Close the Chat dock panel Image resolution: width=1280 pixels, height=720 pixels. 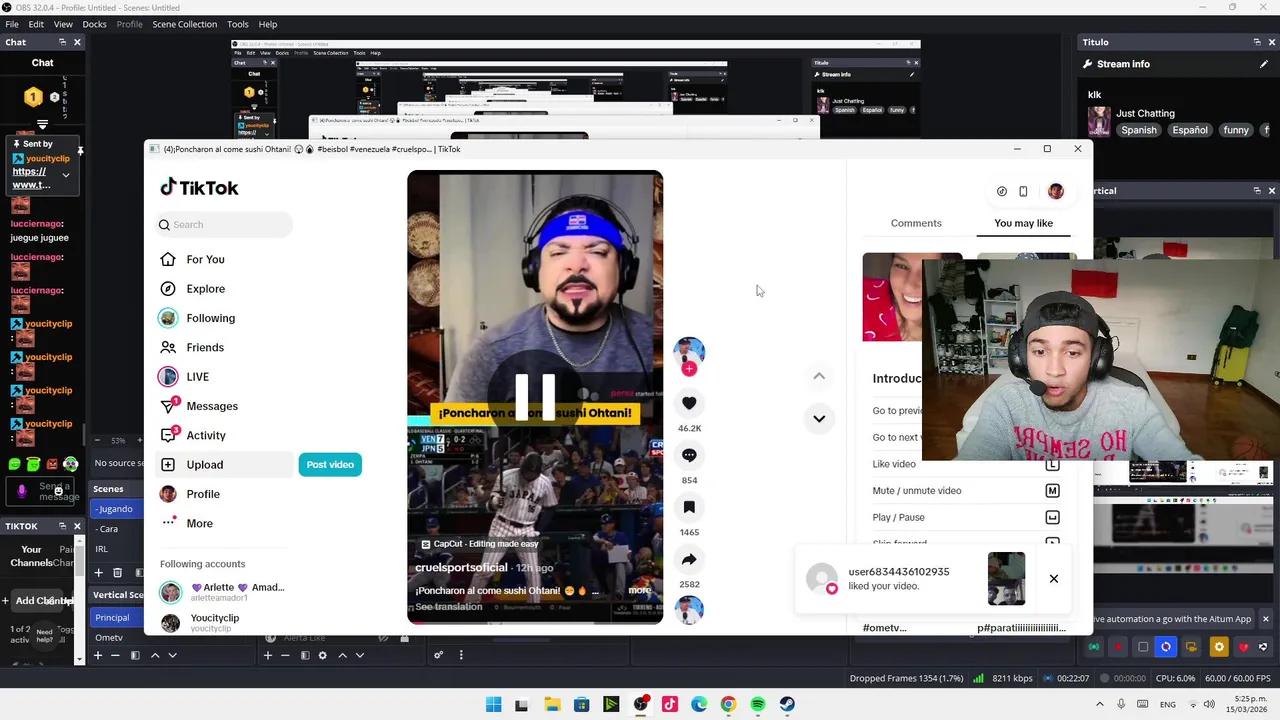tap(77, 42)
